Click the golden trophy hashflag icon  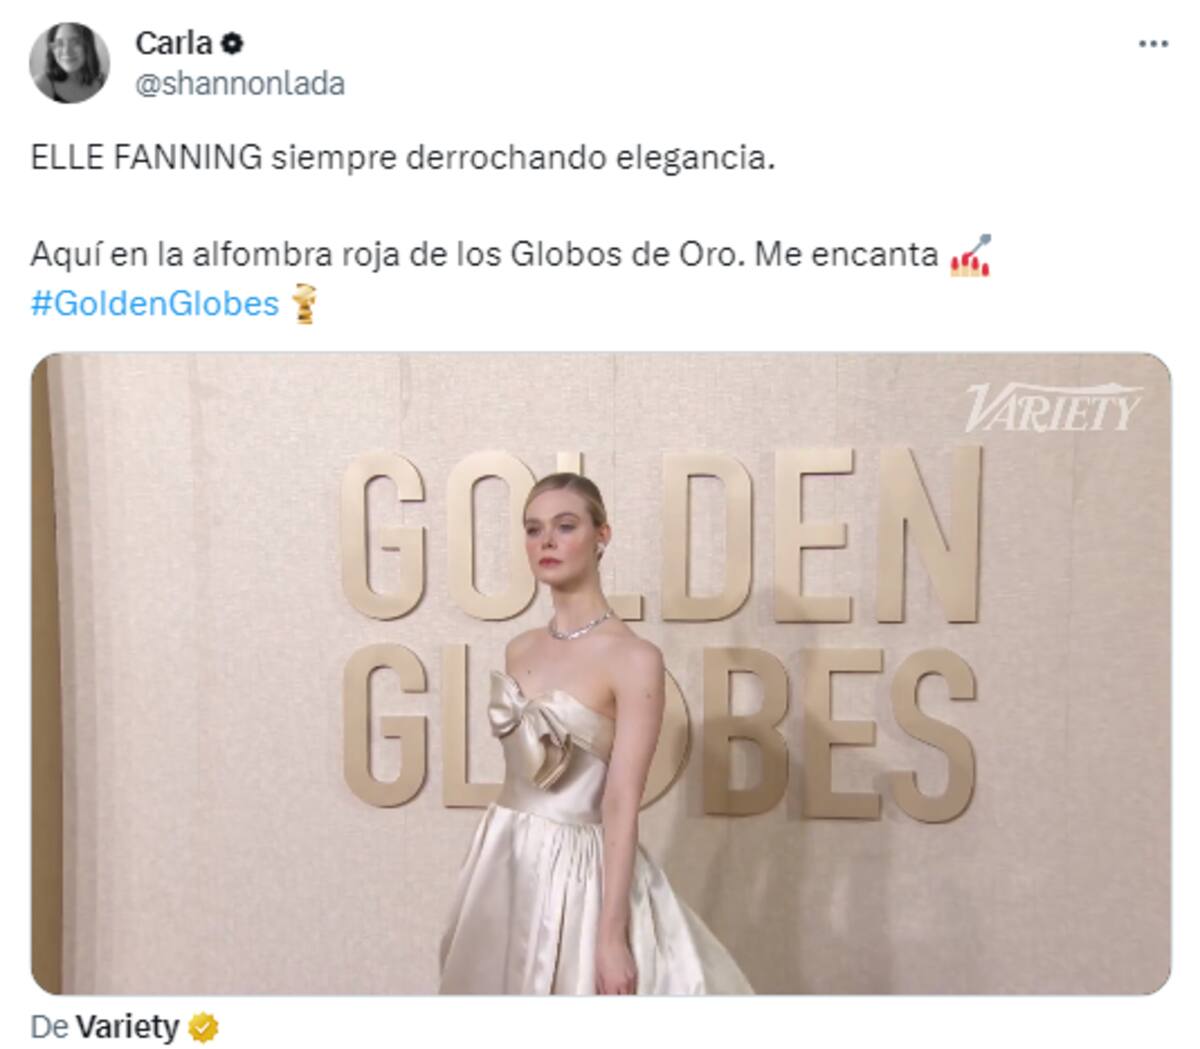pos(303,303)
